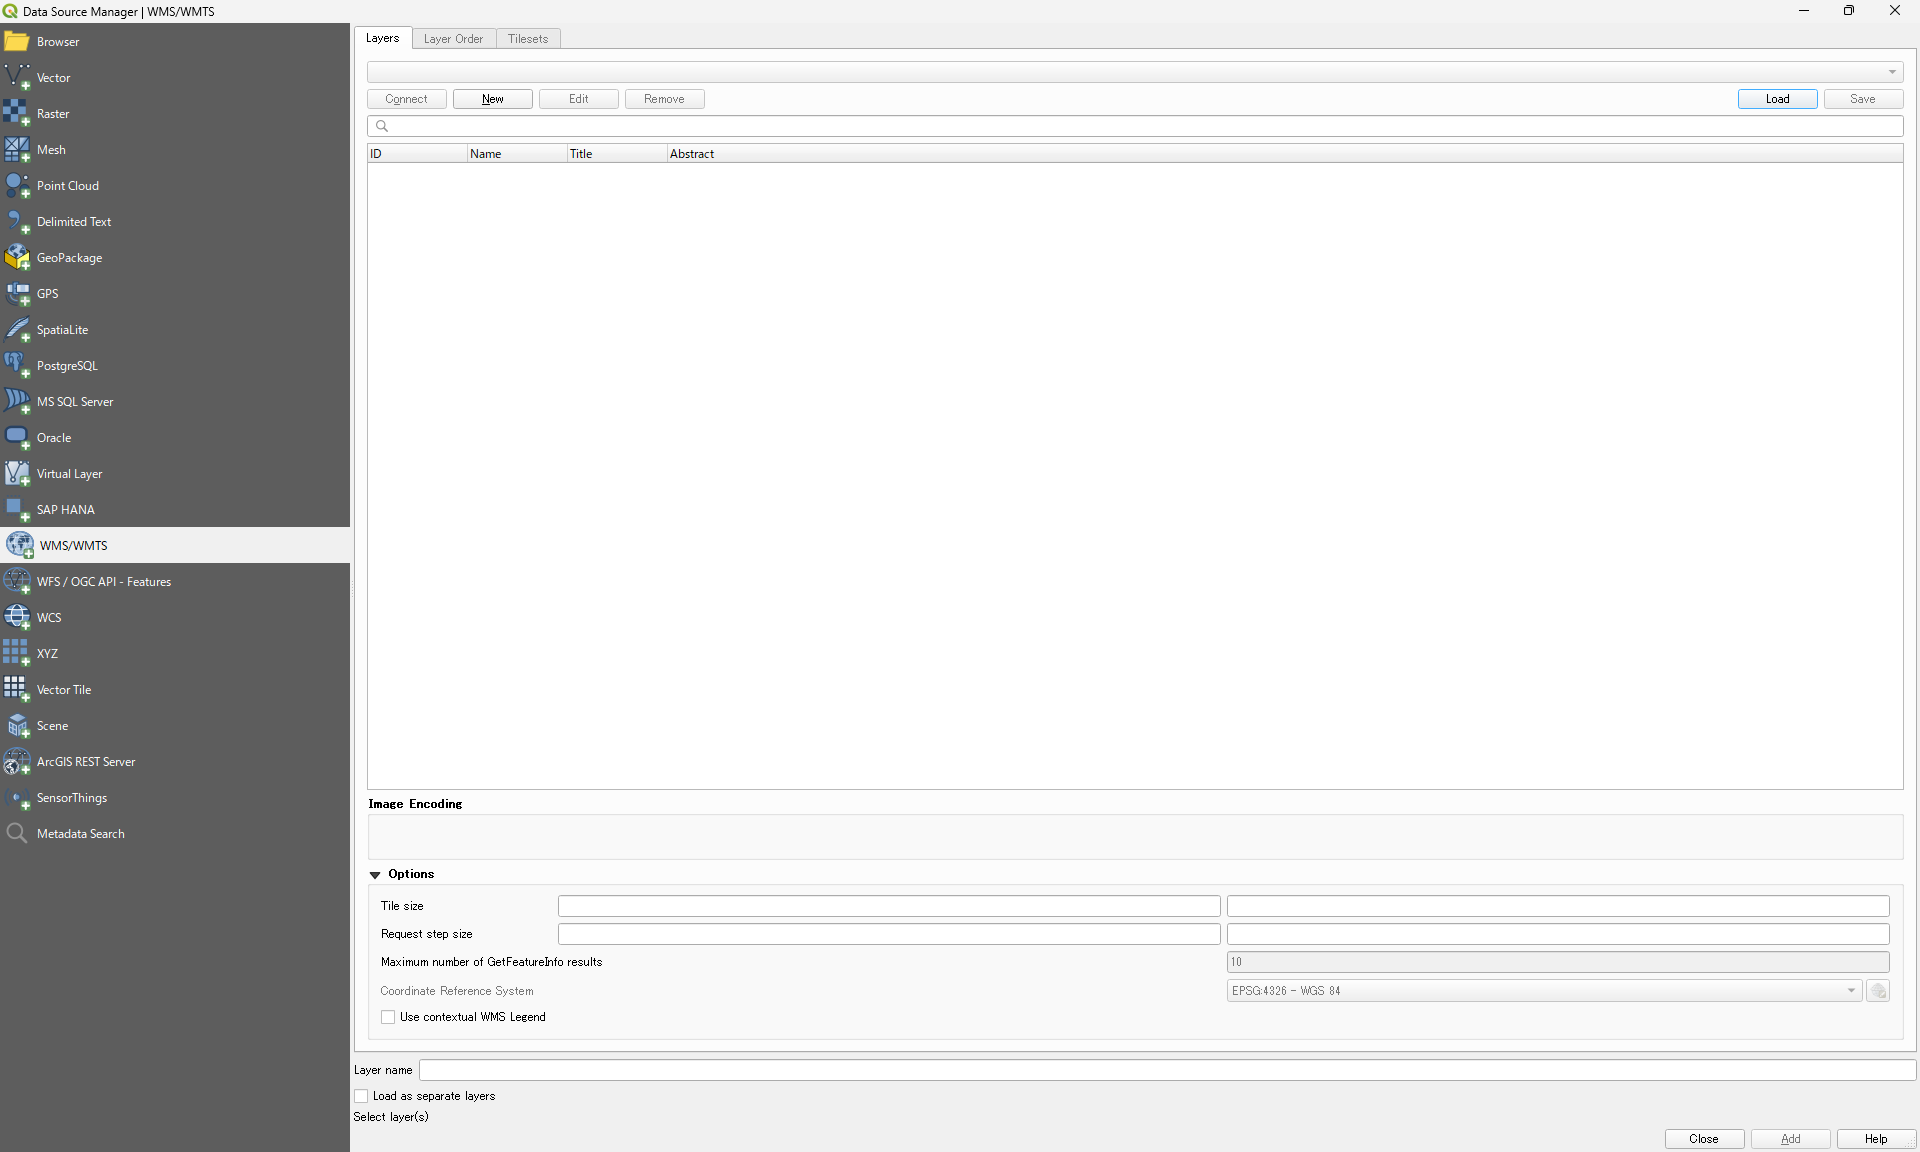Enable Use contextual WMS Legend checkbox
Image resolution: width=1920 pixels, height=1152 pixels.
point(388,1017)
